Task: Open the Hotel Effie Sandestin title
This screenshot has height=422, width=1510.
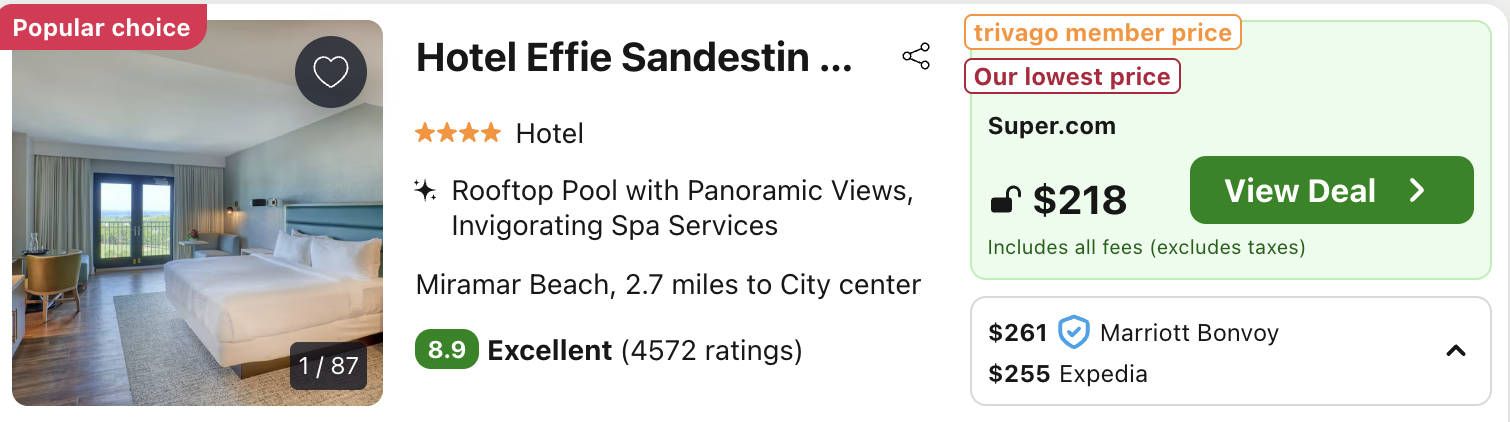Action: pyautogui.click(x=634, y=58)
